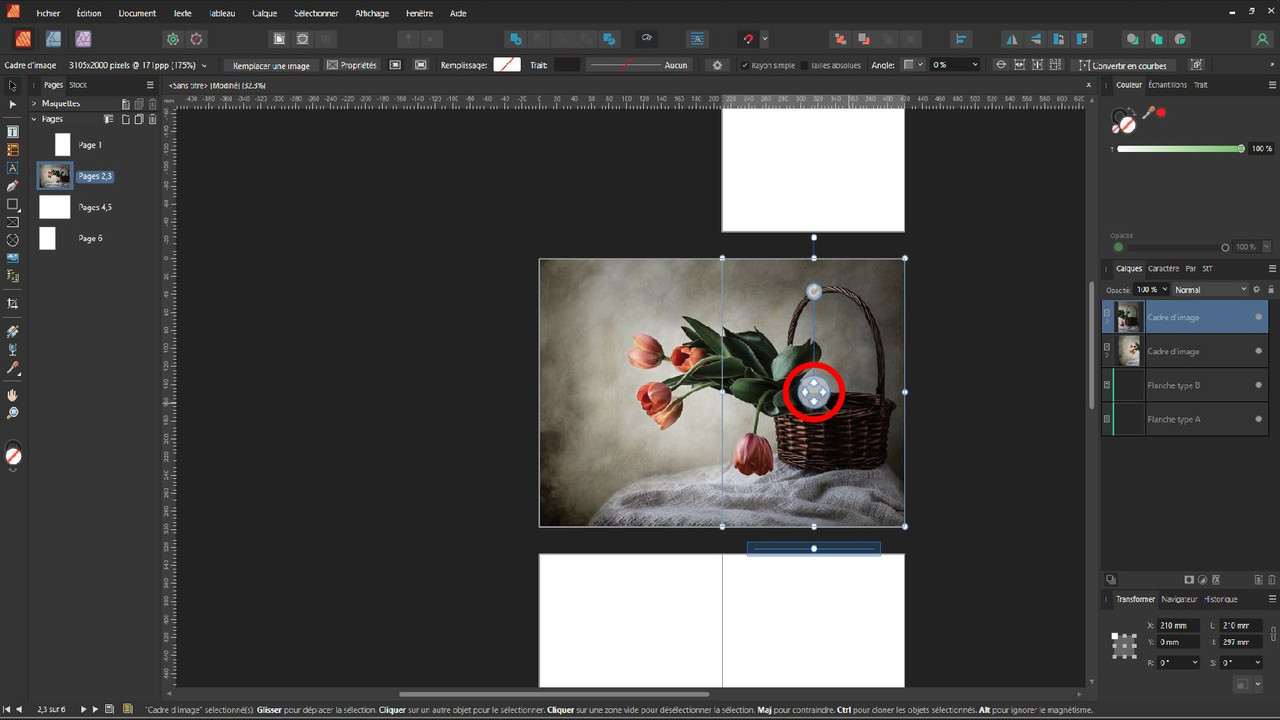Toggle visibility dot of "Planche type B" layer
Viewport: 1280px width, 720px height.
pyautogui.click(x=1258, y=385)
